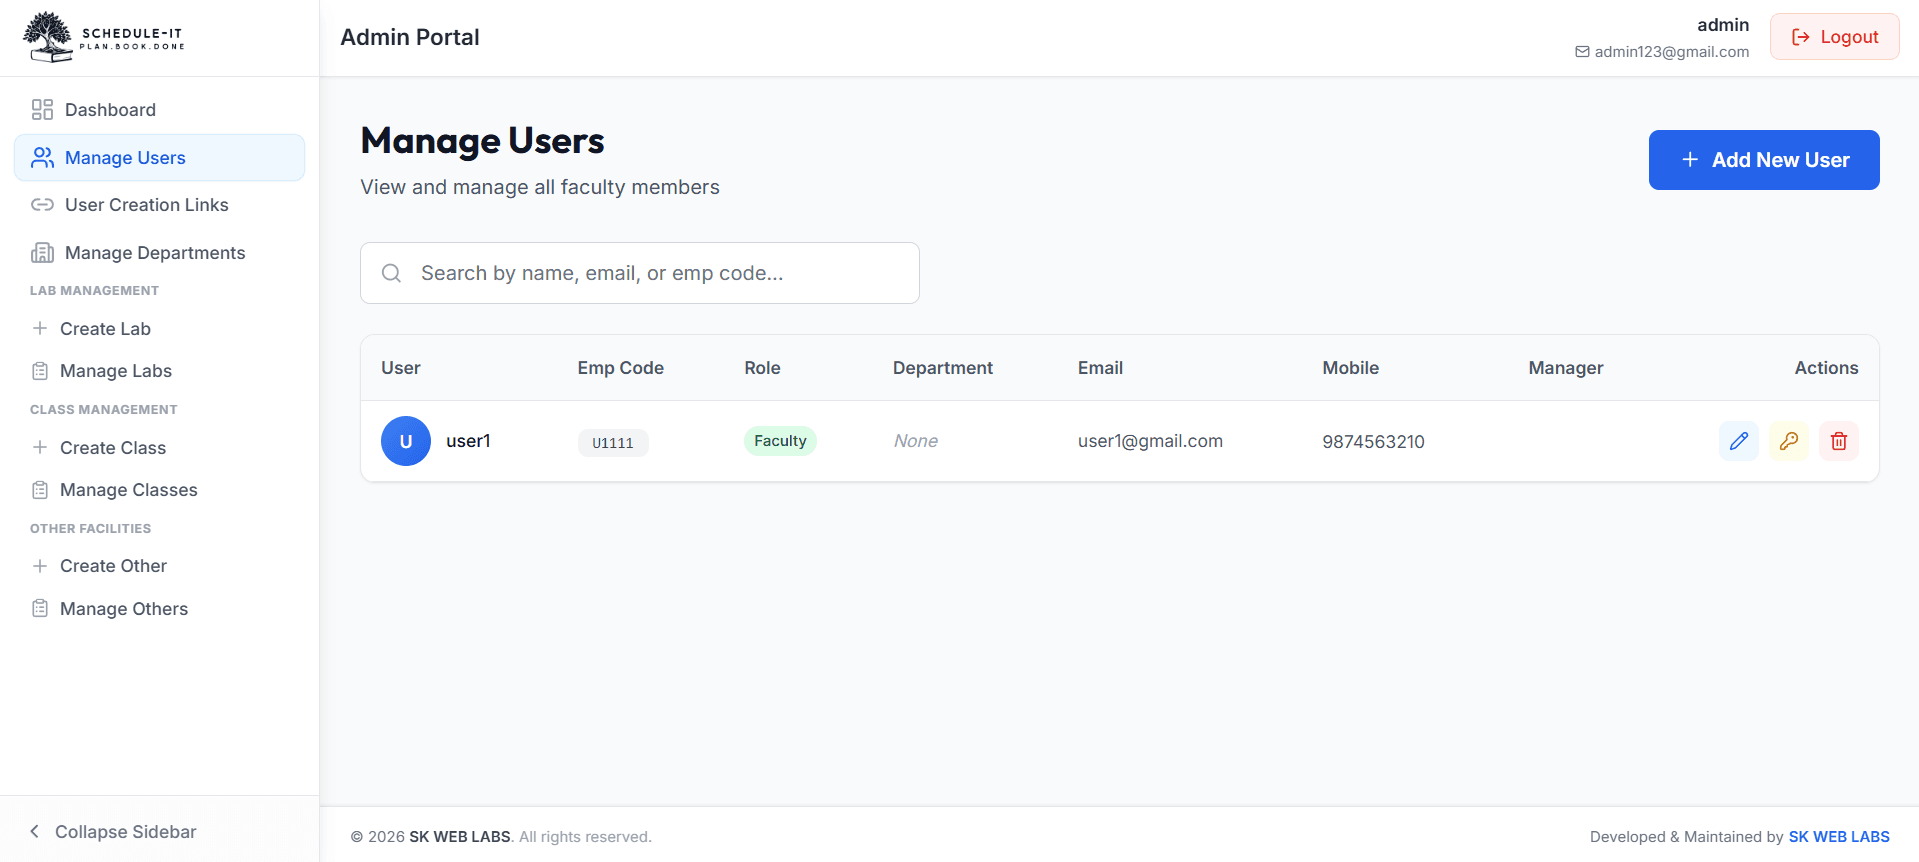Click the Faculty role badge

pyautogui.click(x=780, y=441)
